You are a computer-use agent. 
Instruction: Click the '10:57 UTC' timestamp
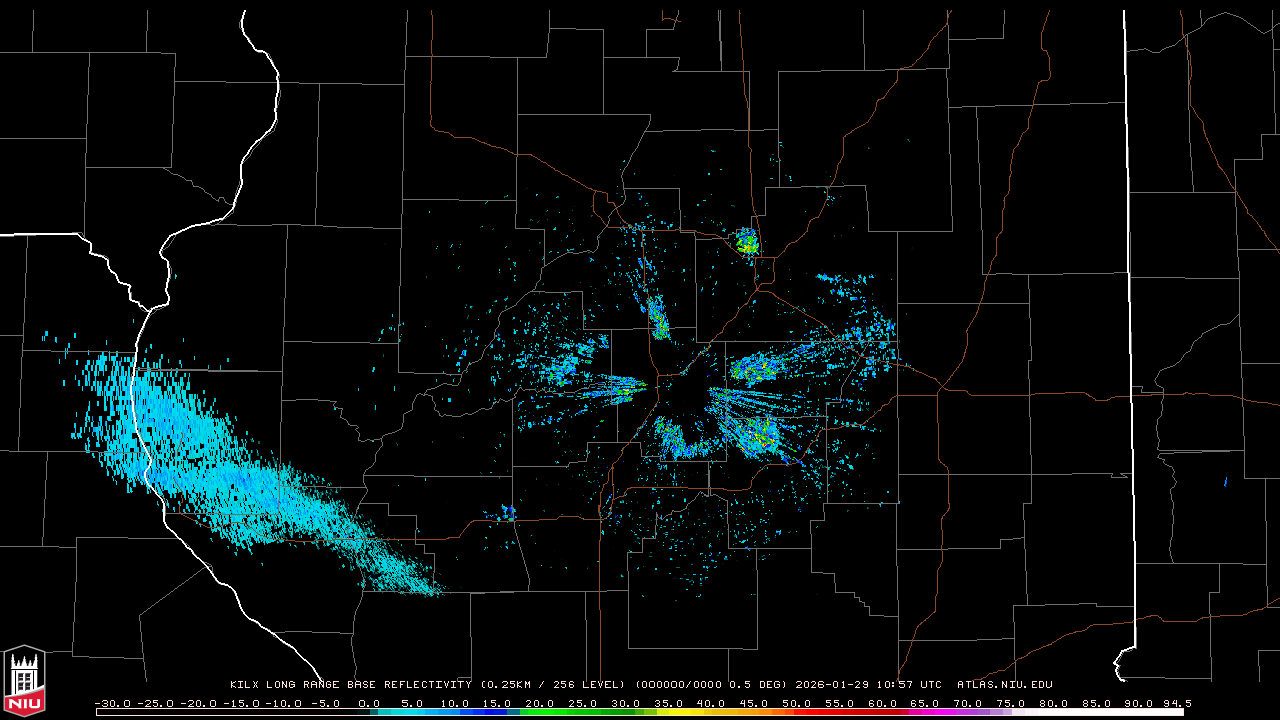pos(907,685)
